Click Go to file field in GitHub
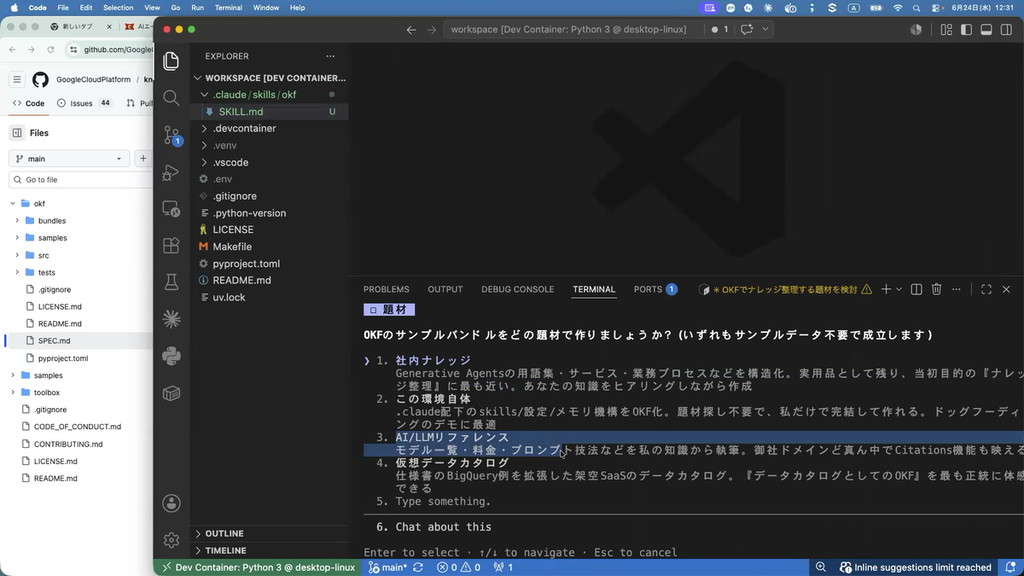This screenshot has width=1024, height=576. click(x=81, y=180)
